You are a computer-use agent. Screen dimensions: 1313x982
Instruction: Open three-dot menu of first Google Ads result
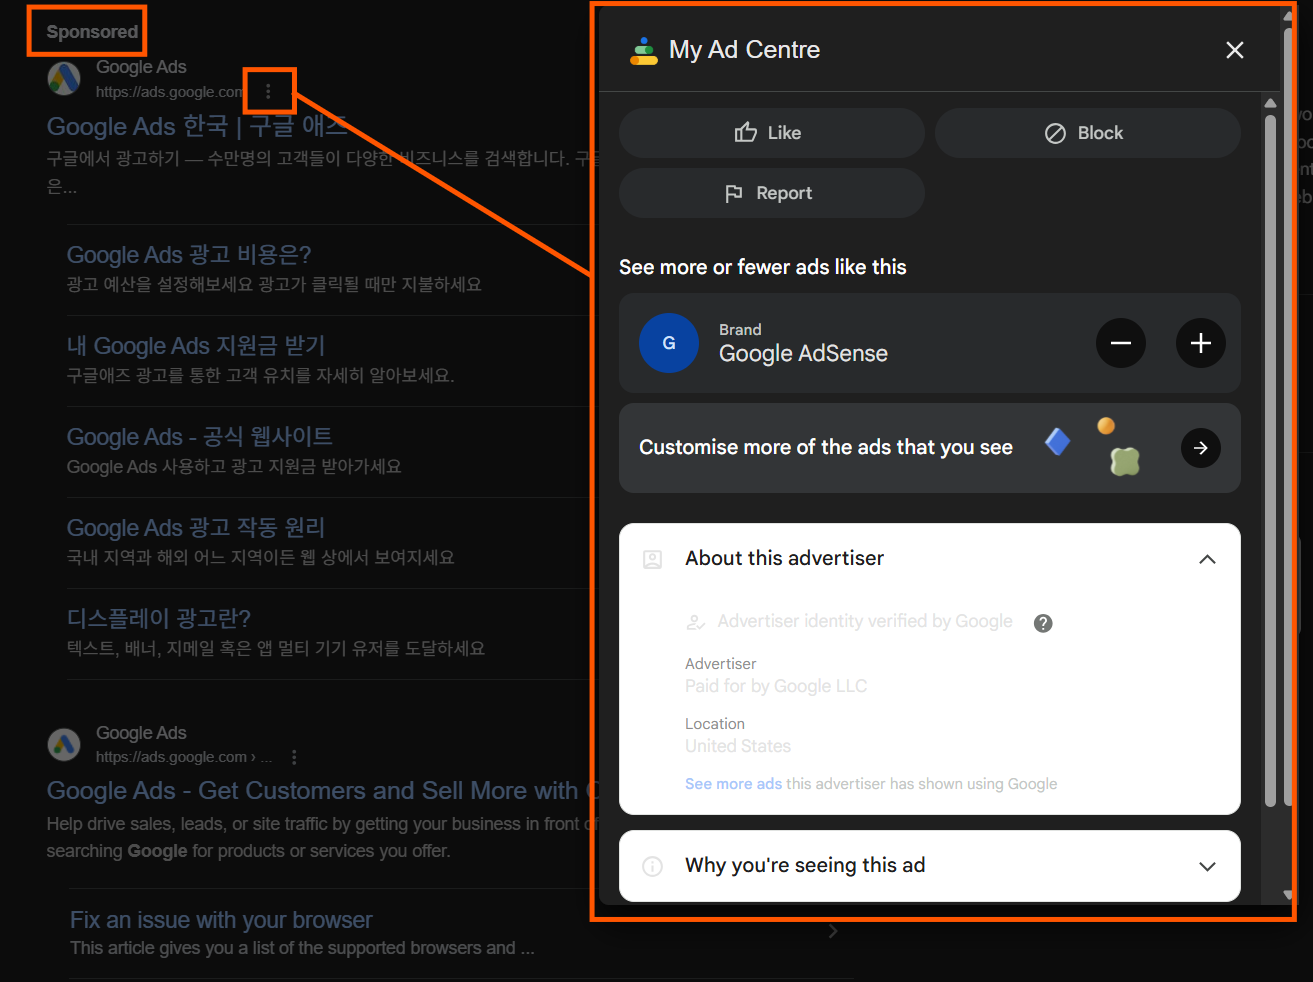(x=268, y=91)
